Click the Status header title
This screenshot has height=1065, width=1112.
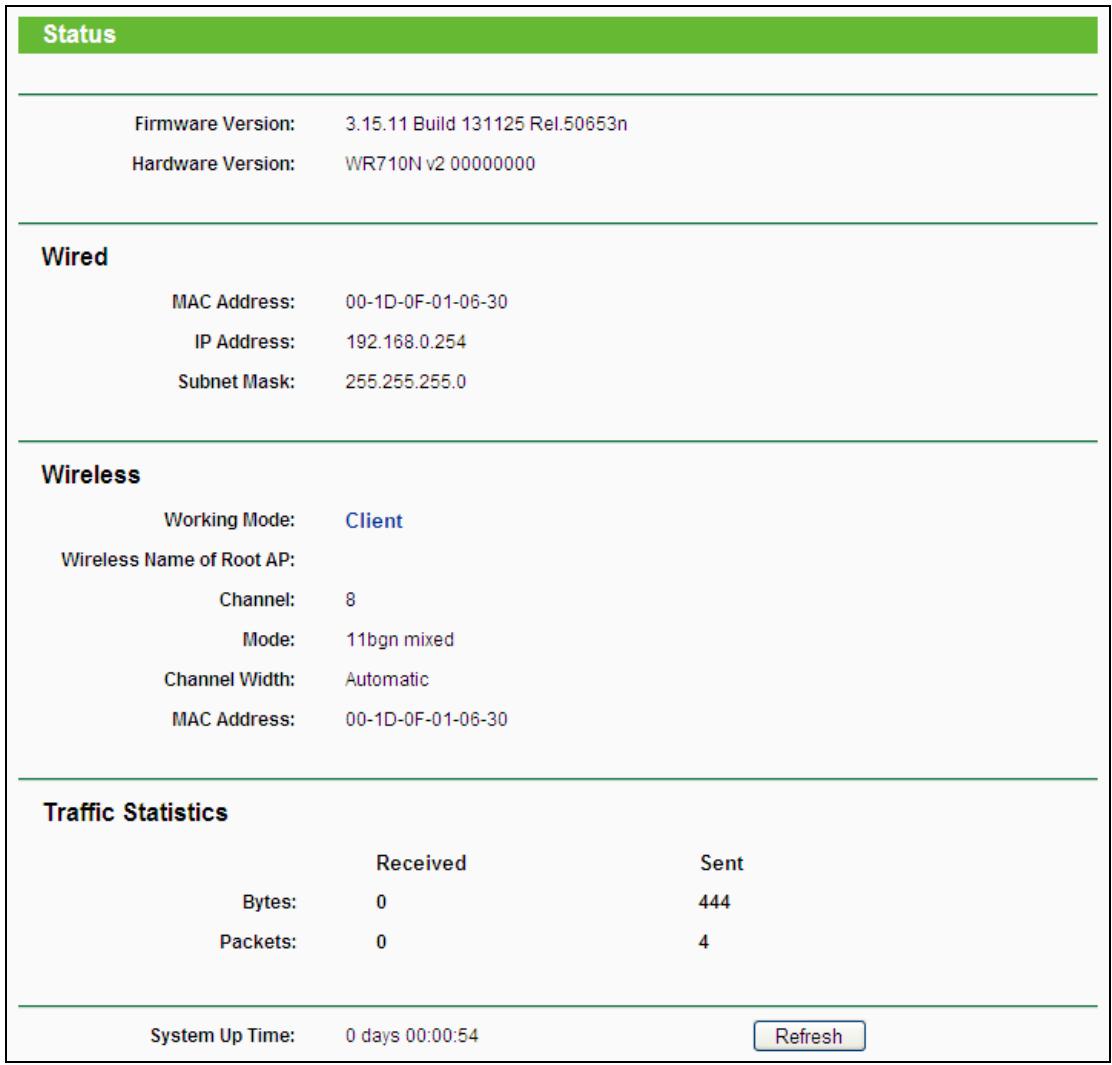tap(79, 34)
